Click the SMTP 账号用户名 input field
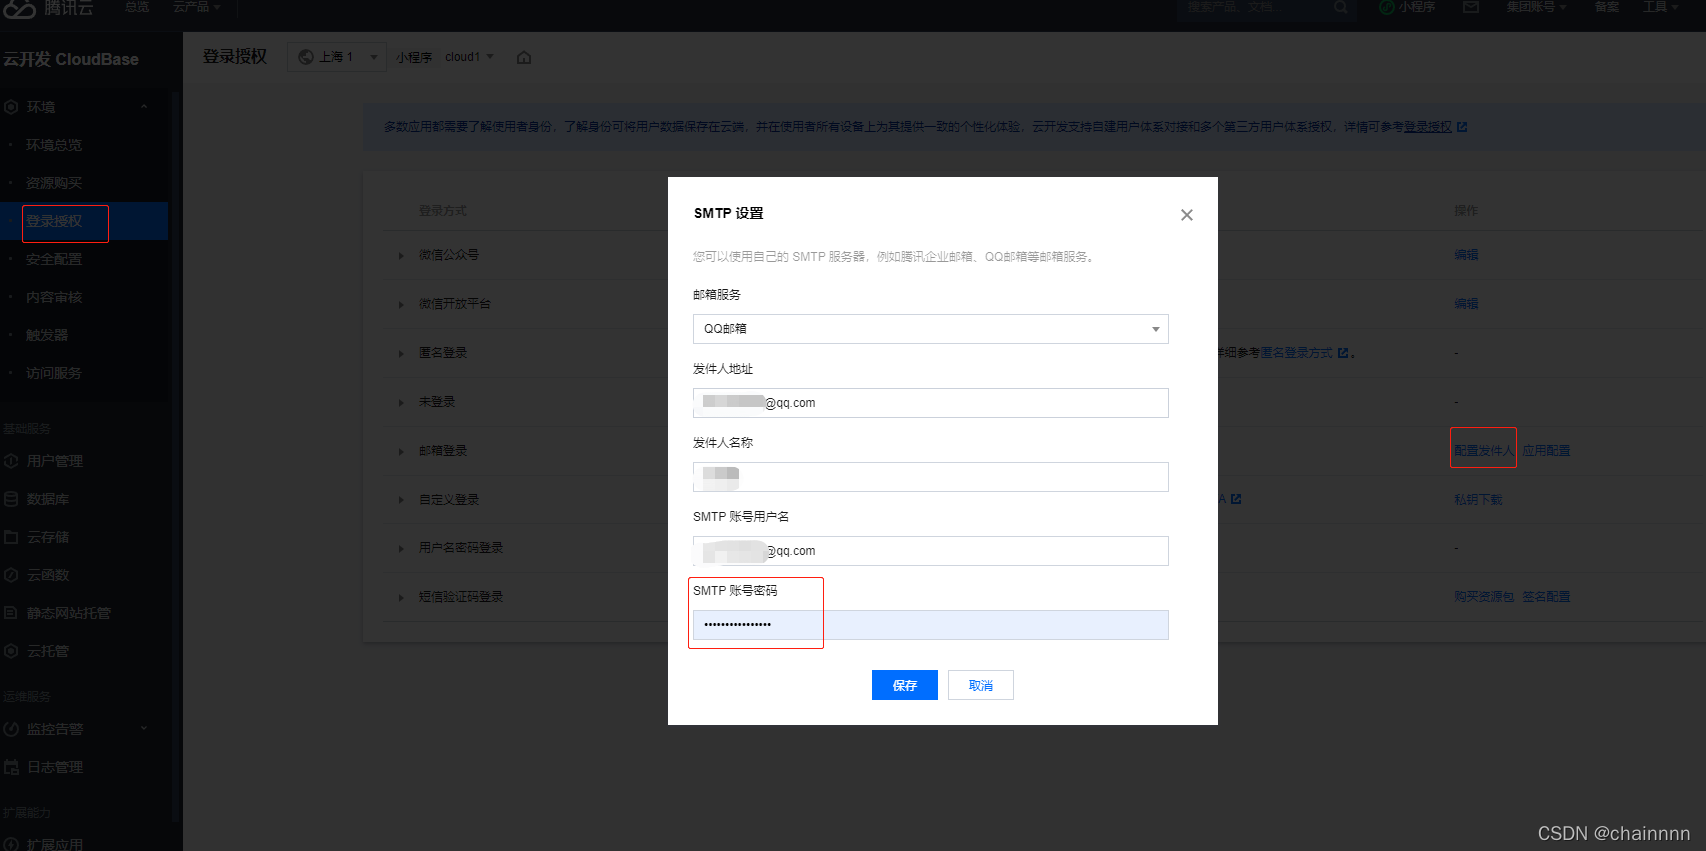 930,551
